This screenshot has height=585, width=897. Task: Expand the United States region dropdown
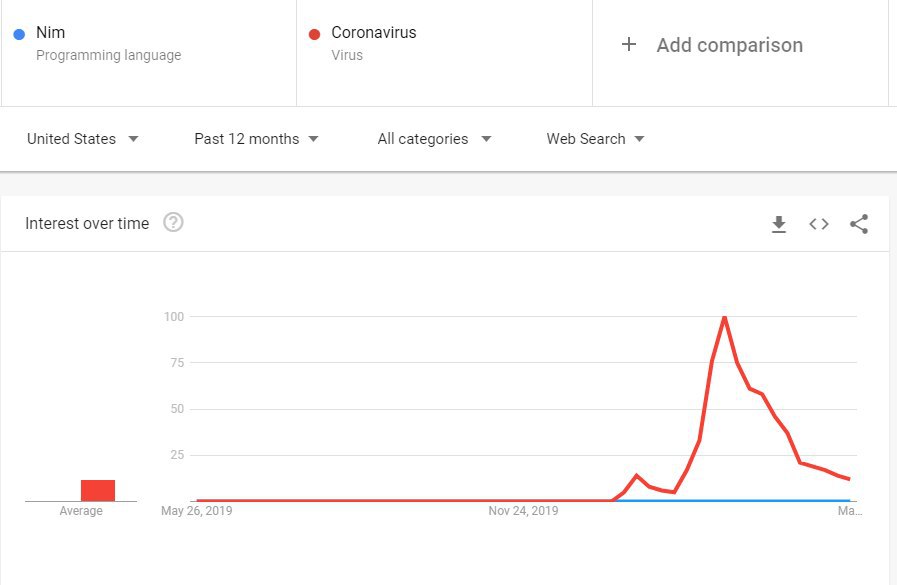tap(82, 139)
